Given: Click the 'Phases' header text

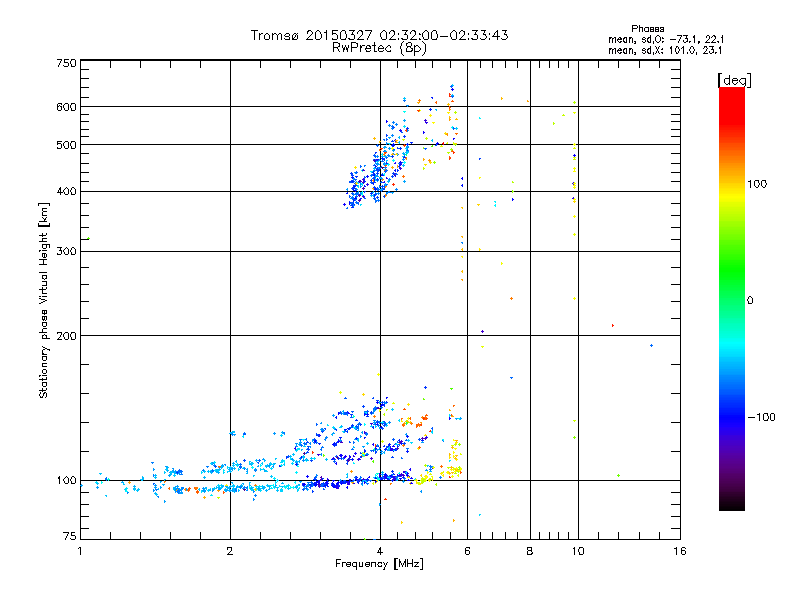Looking at the screenshot, I should [647, 29].
